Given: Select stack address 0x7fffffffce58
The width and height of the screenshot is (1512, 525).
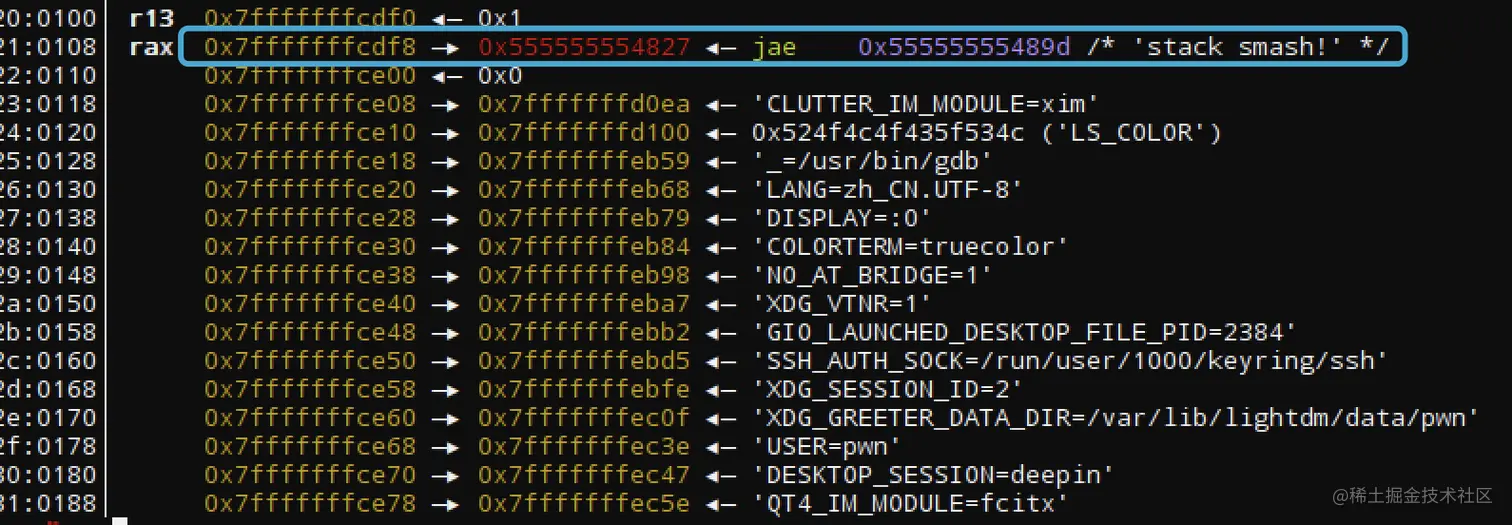Looking at the screenshot, I should click(310, 389).
